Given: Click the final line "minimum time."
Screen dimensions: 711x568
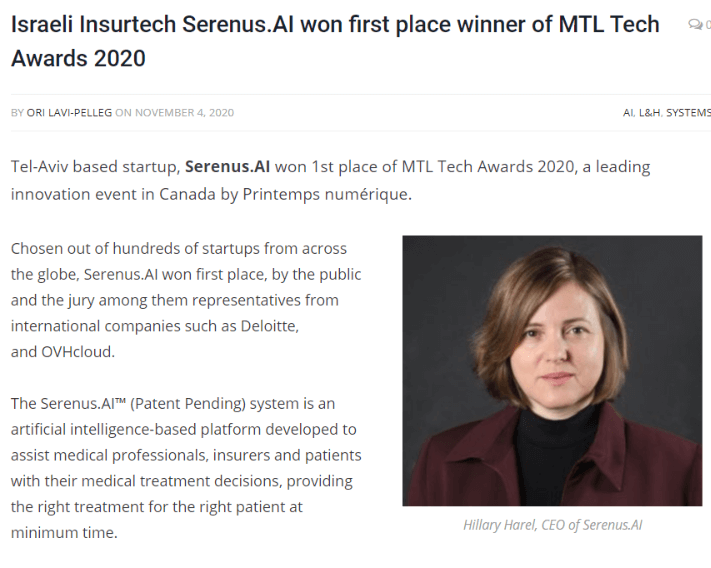Looking at the screenshot, I should (x=64, y=534).
